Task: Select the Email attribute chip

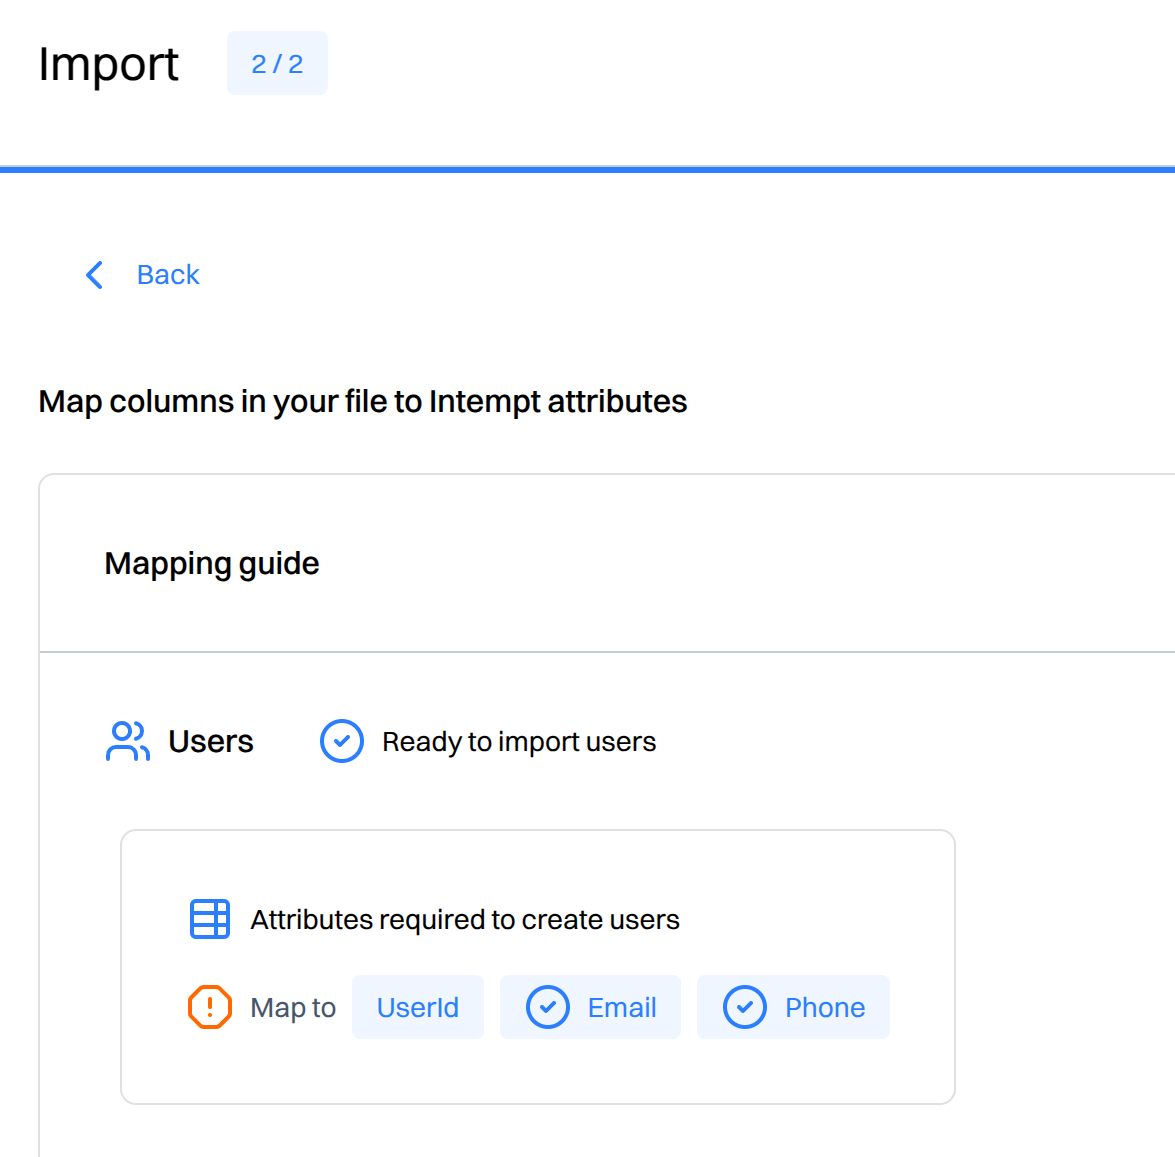Action: coord(590,1006)
